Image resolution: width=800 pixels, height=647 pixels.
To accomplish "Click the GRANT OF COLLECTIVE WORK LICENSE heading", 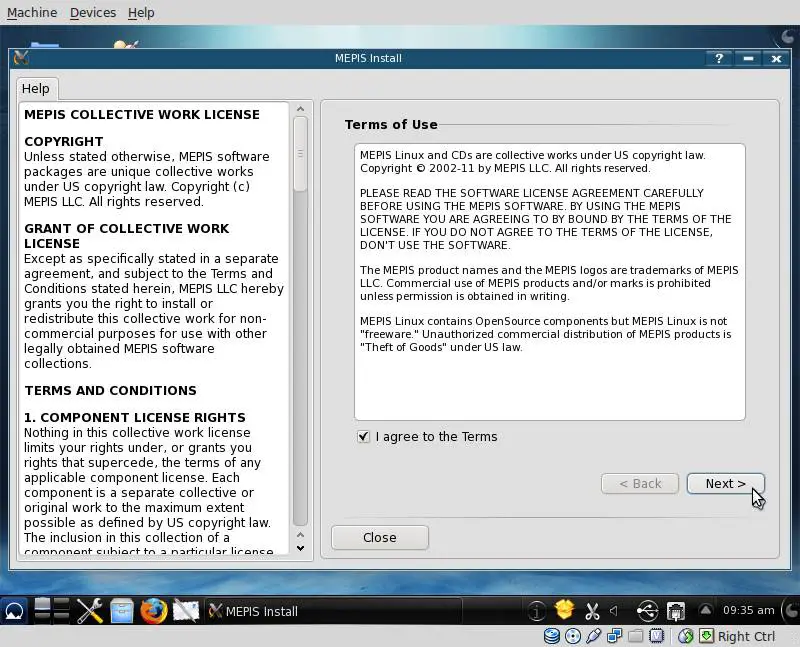I will (127, 236).
